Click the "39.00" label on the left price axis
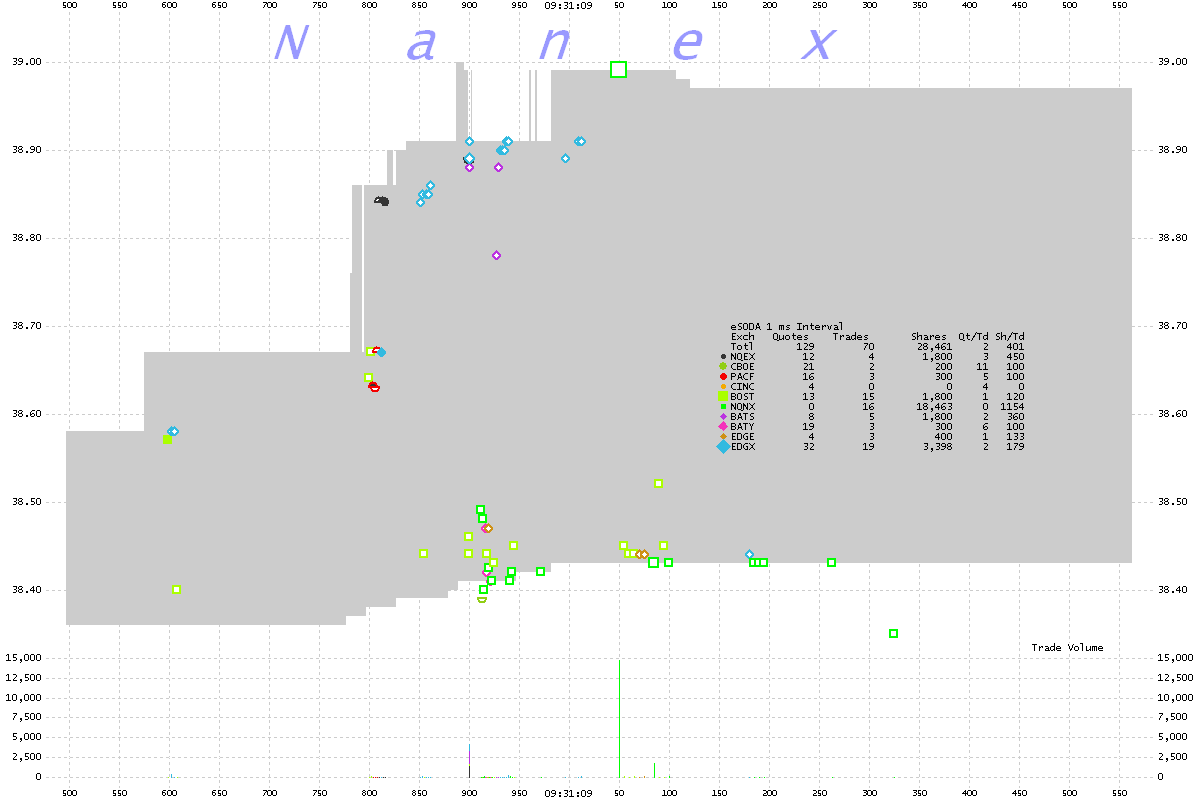The width and height of the screenshot is (1200, 800). [x=25, y=62]
